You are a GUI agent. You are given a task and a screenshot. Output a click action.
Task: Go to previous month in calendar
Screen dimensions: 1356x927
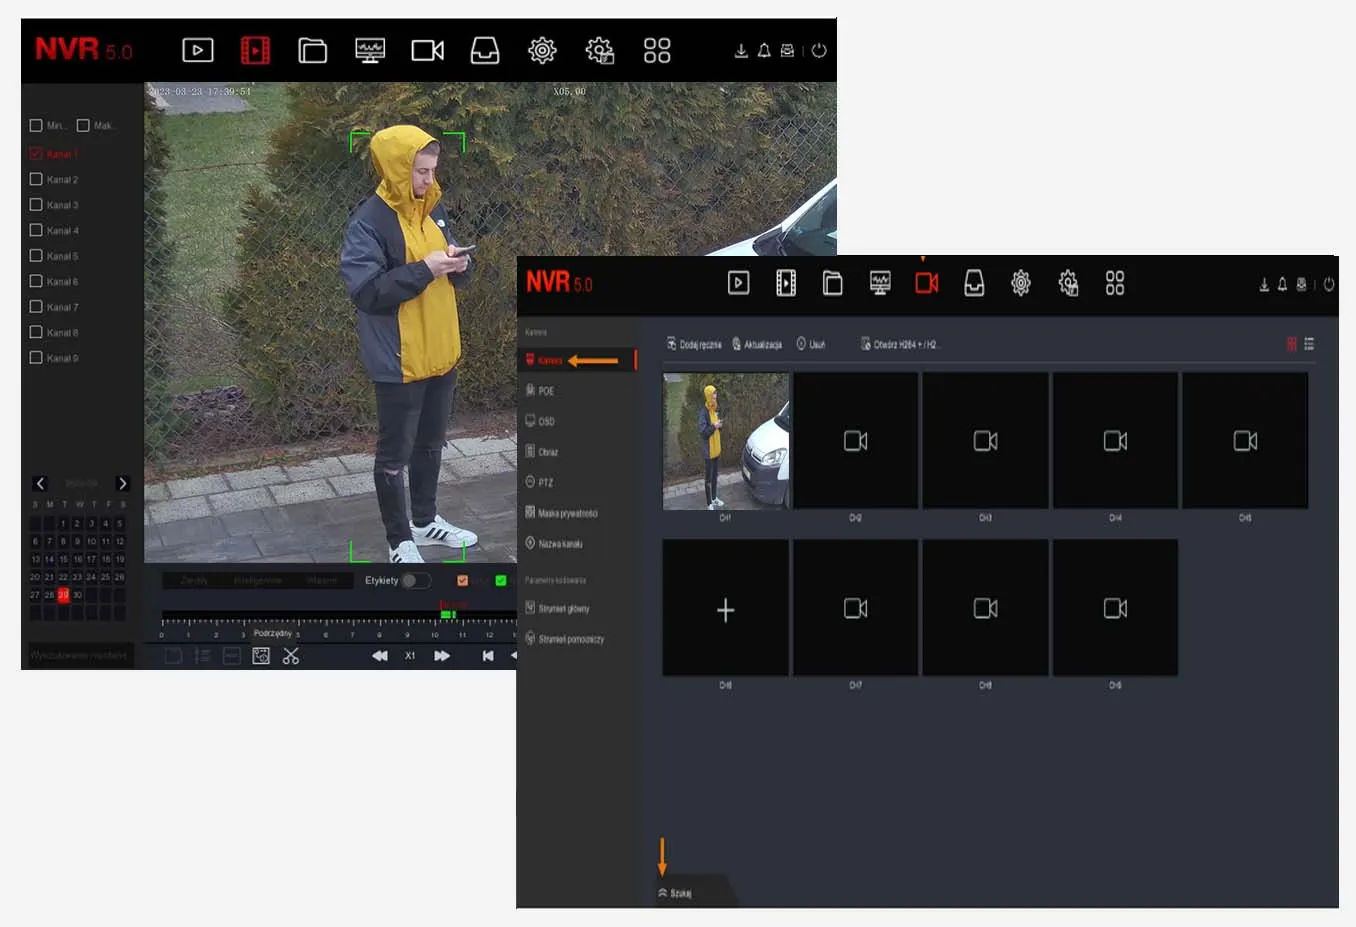tap(40, 483)
